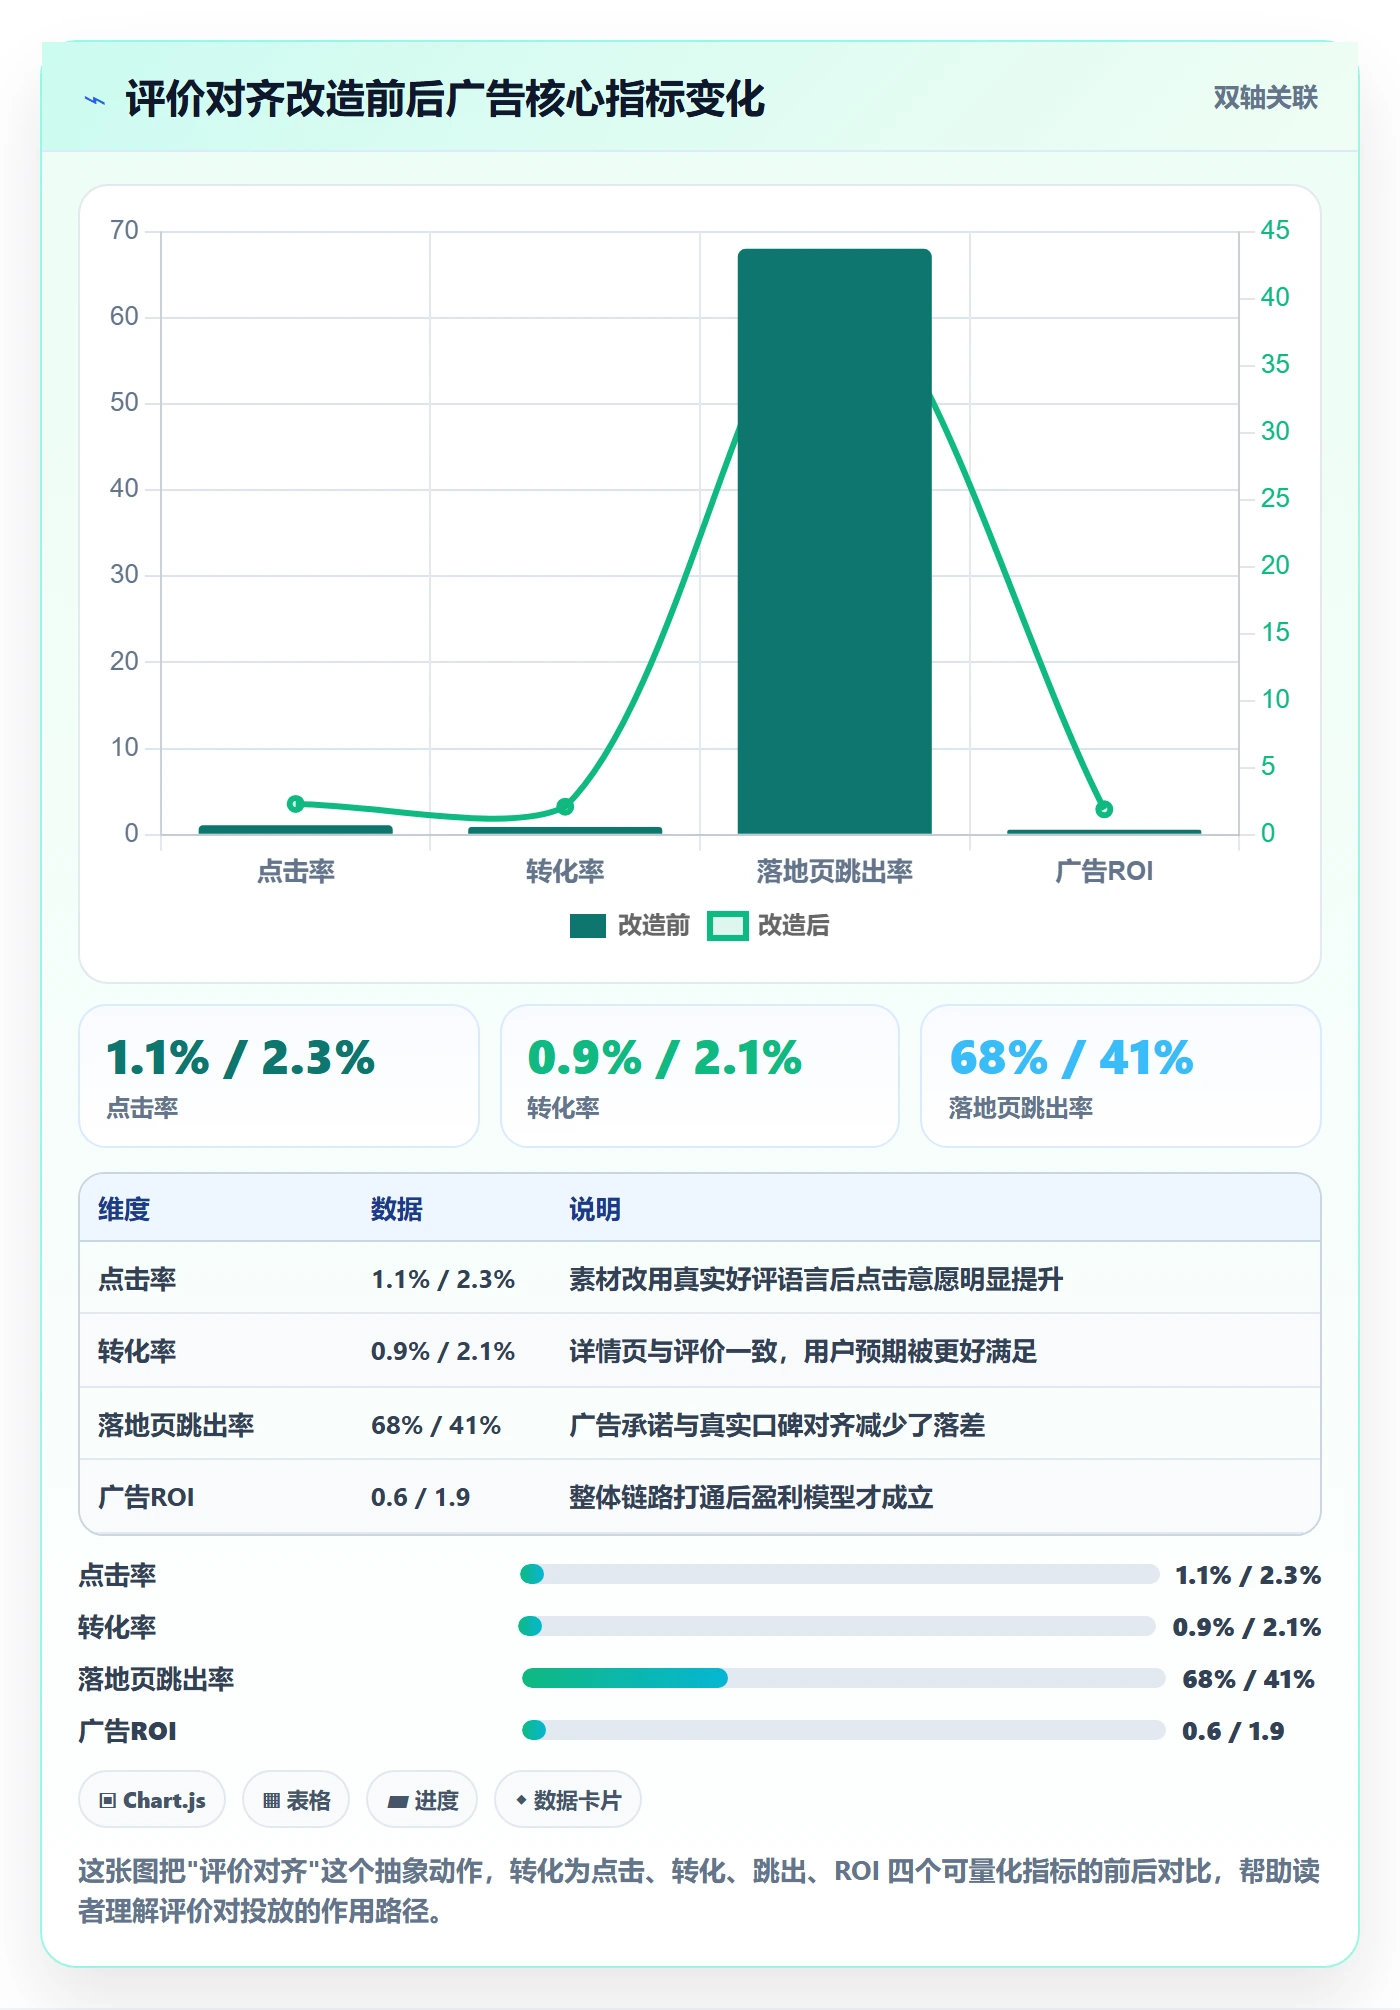Click the description paragraph starting with 这张图把
This screenshot has height=2010, width=1400.
coord(699,1890)
